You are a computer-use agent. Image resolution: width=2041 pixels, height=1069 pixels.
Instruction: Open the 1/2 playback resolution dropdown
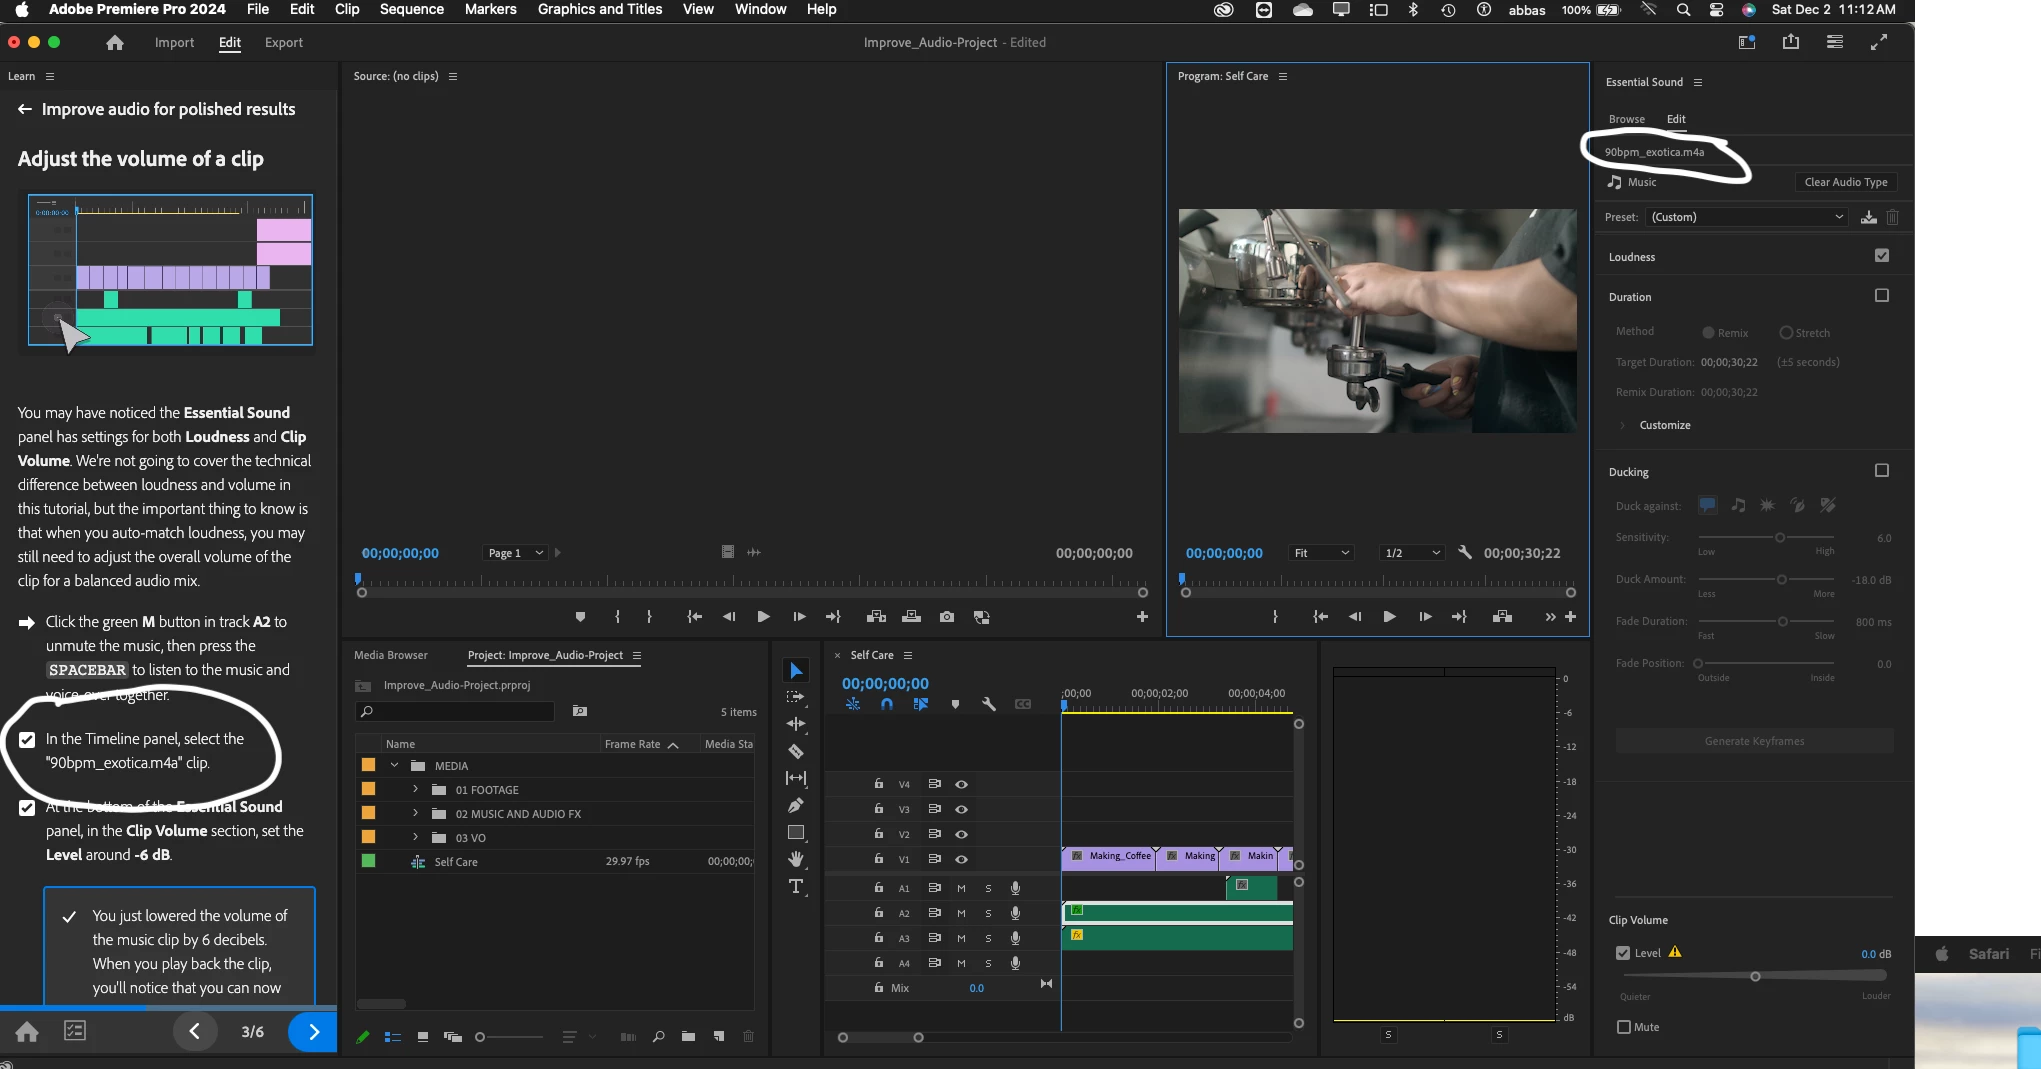(x=1412, y=553)
